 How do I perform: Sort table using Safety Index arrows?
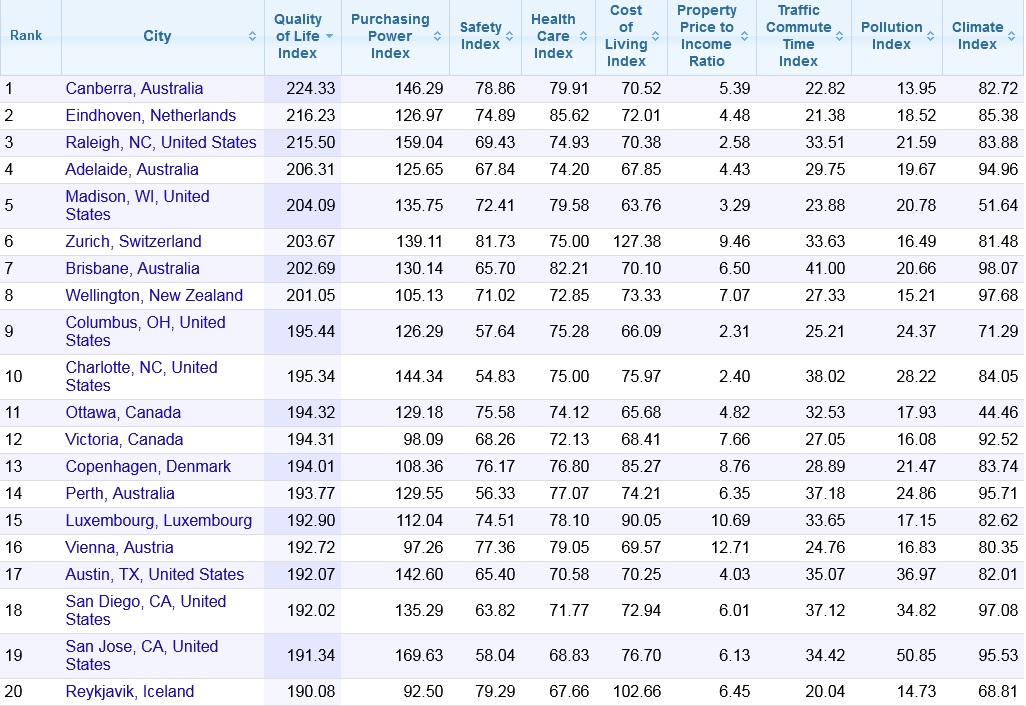pos(509,36)
